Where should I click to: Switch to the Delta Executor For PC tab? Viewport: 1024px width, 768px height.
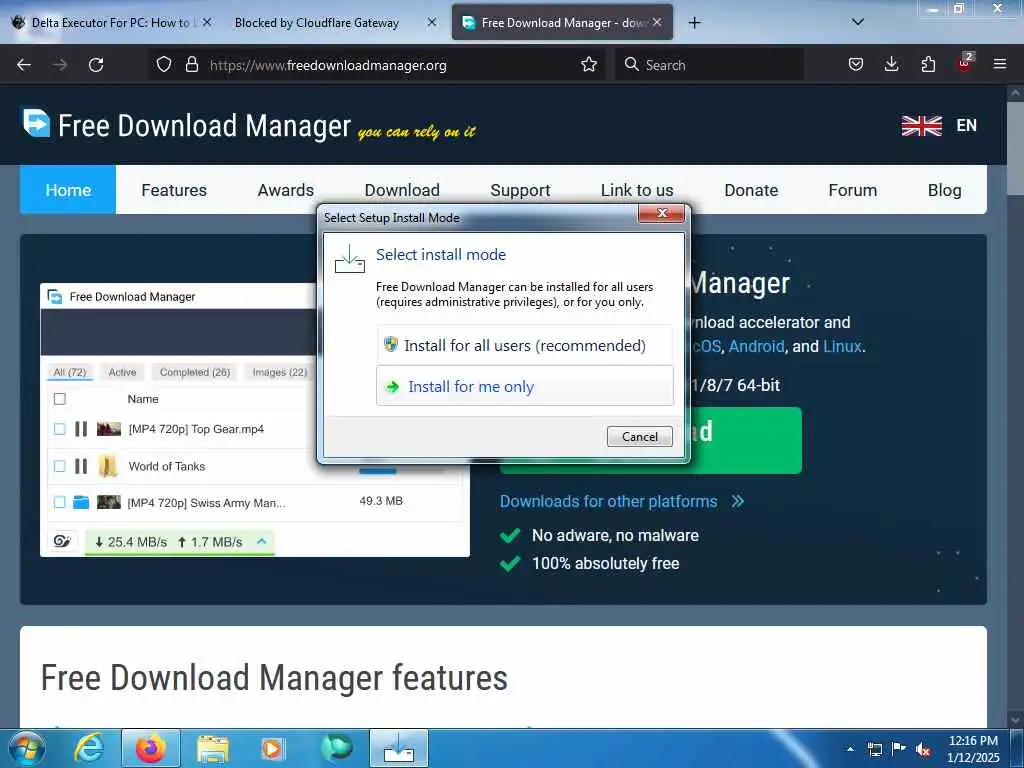pos(110,23)
